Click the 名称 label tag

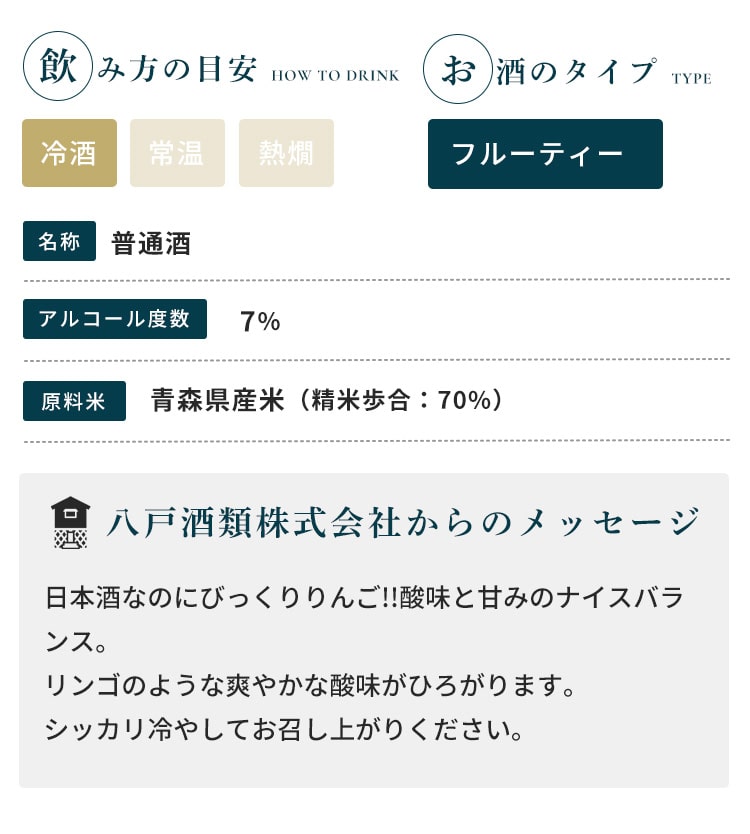click(x=59, y=241)
